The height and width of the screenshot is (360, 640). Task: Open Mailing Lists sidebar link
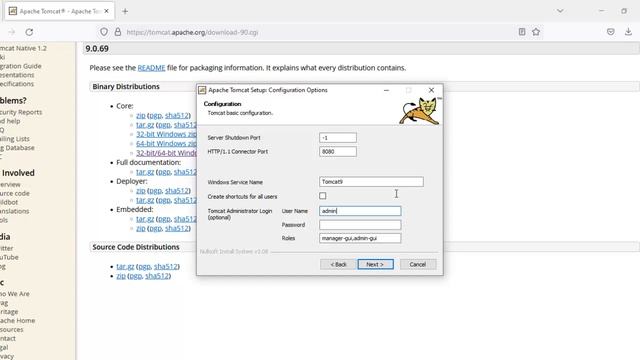[15, 139]
